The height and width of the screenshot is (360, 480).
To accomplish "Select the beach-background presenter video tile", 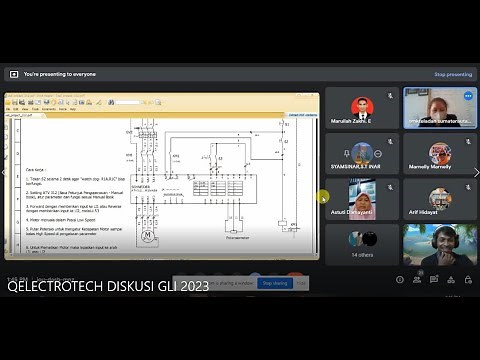I will 440,245.
